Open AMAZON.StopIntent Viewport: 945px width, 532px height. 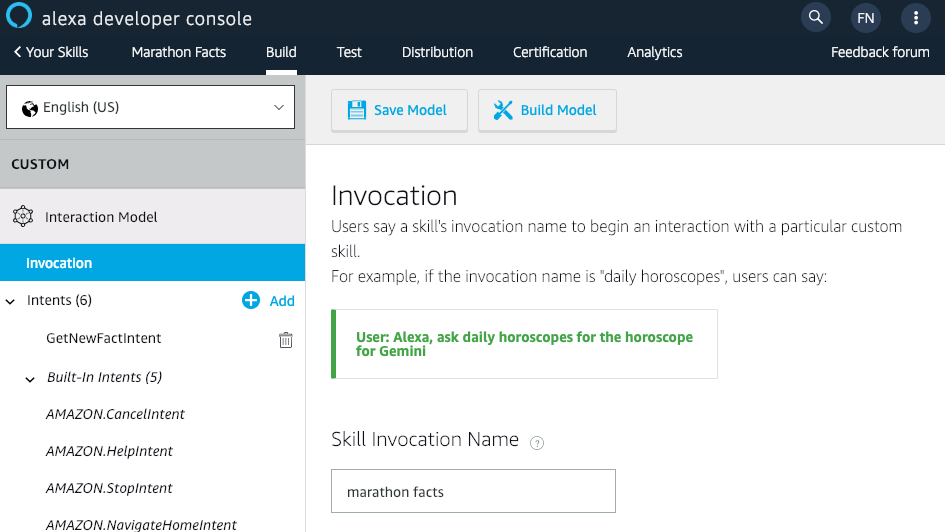pos(109,488)
